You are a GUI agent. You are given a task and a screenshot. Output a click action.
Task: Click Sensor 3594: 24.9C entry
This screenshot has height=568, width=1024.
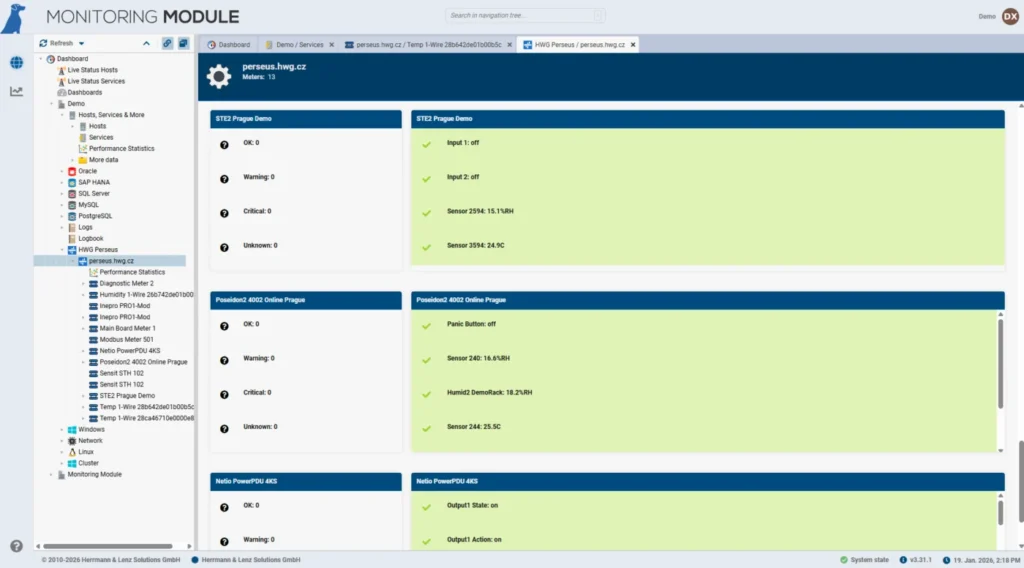click(x=475, y=245)
